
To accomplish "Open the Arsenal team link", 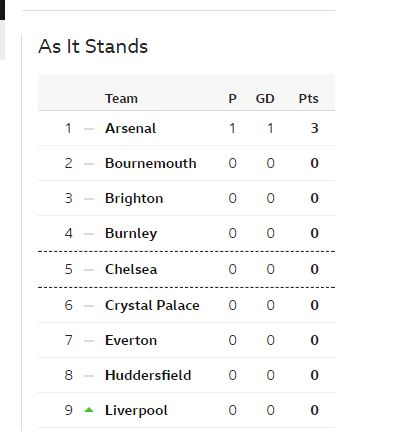I will tap(130, 128).
